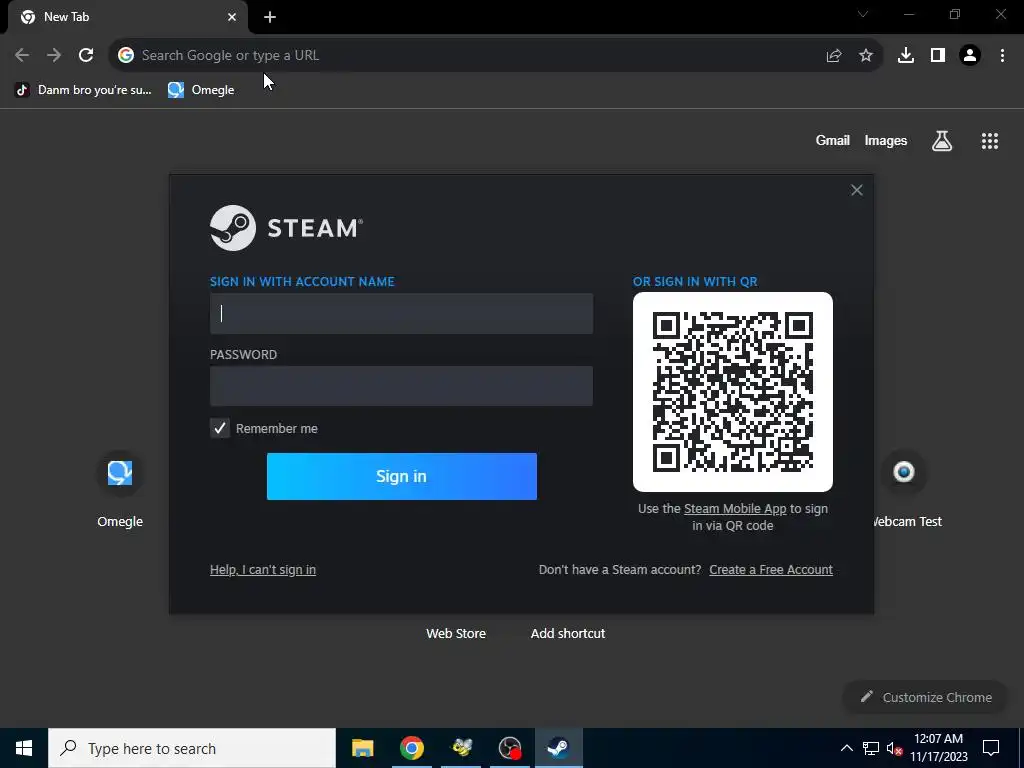Go back in Chrome history

pos(22,56)
